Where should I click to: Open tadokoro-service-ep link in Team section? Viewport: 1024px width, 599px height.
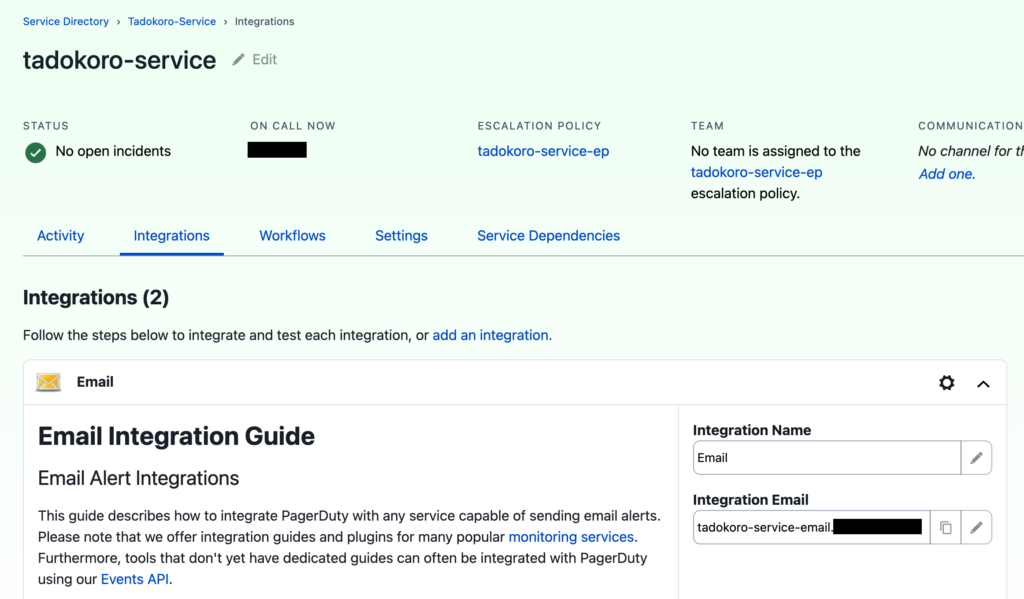(756, 172)
